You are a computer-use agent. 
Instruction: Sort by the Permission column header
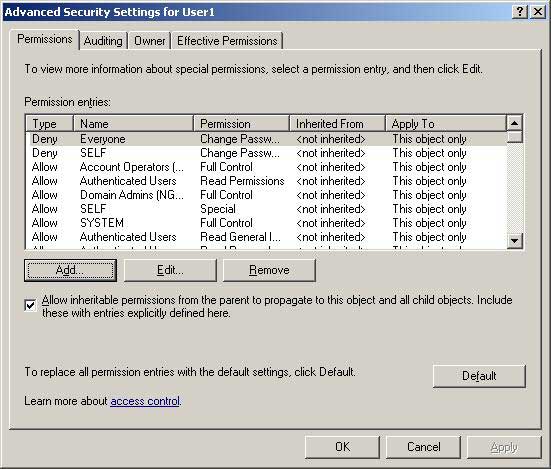(x=241, y=124)
